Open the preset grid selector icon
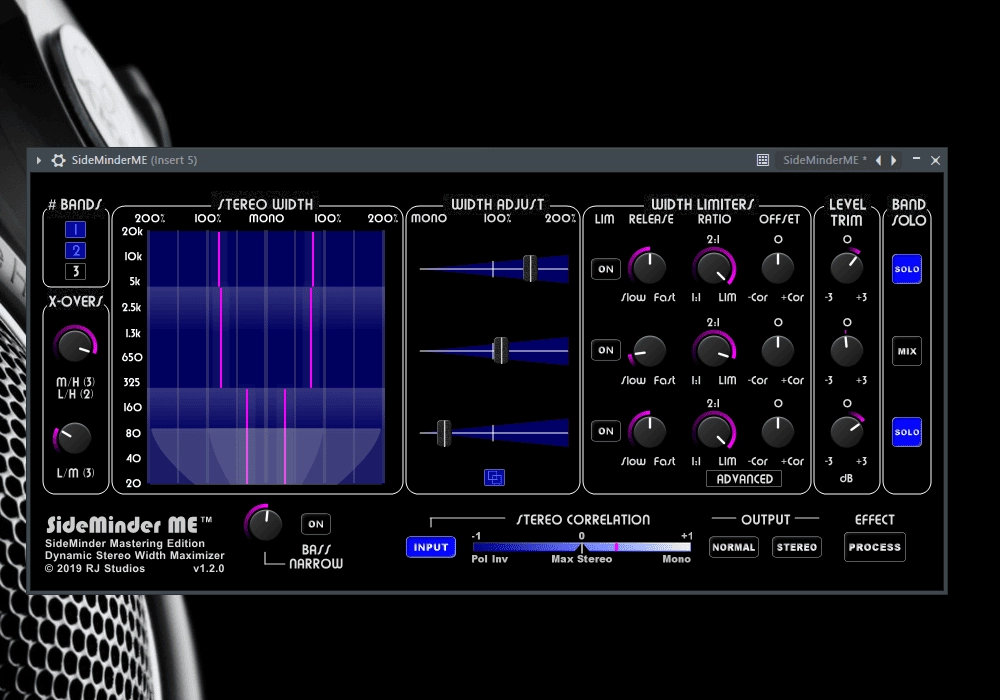The width and height of the screenshot is (1000, 700). [x=762, y=160]
